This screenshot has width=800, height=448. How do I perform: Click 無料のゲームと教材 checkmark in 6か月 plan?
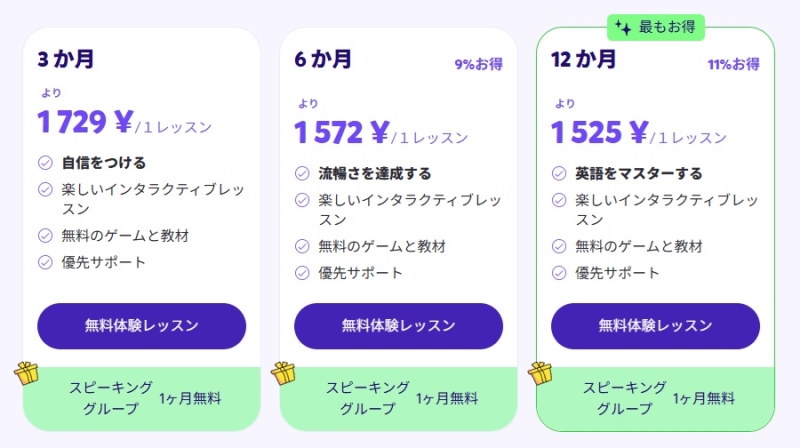click(302, 246)
